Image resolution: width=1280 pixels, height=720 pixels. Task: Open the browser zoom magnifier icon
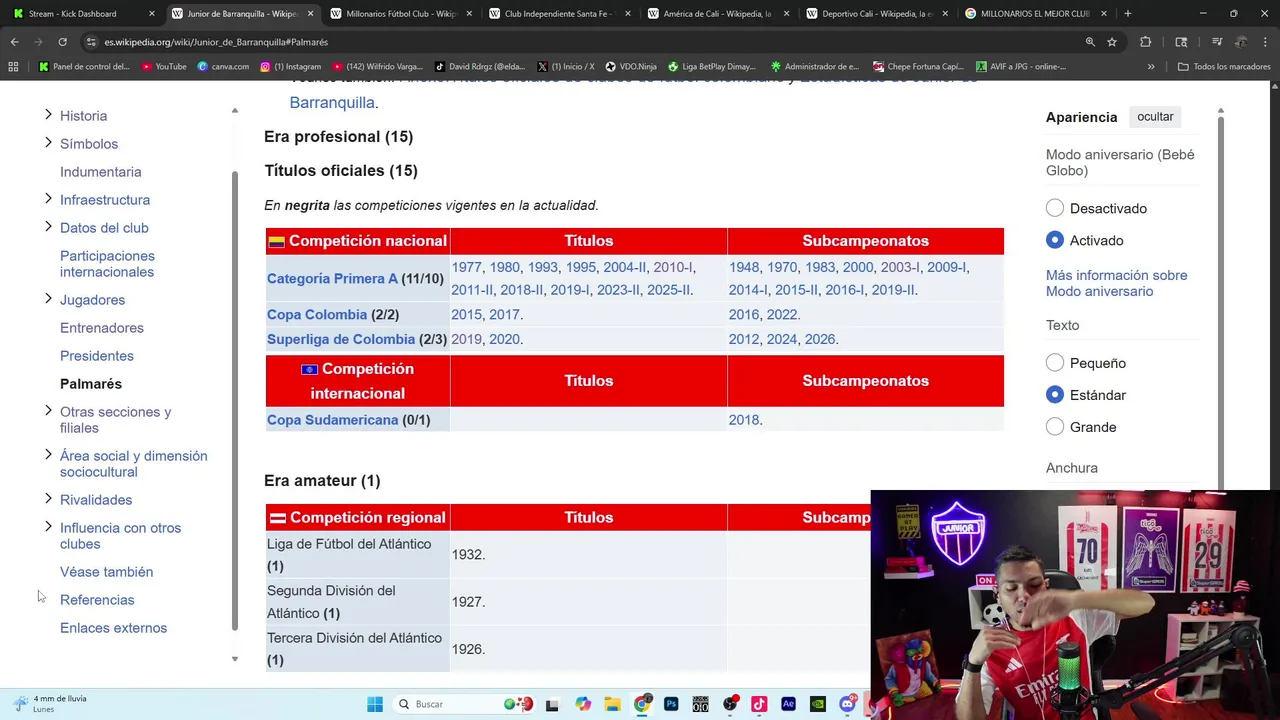tap(1090, 42)
